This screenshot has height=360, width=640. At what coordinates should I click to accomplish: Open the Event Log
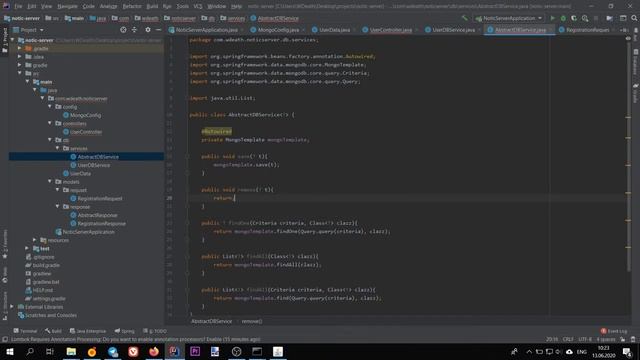[614, 331]
